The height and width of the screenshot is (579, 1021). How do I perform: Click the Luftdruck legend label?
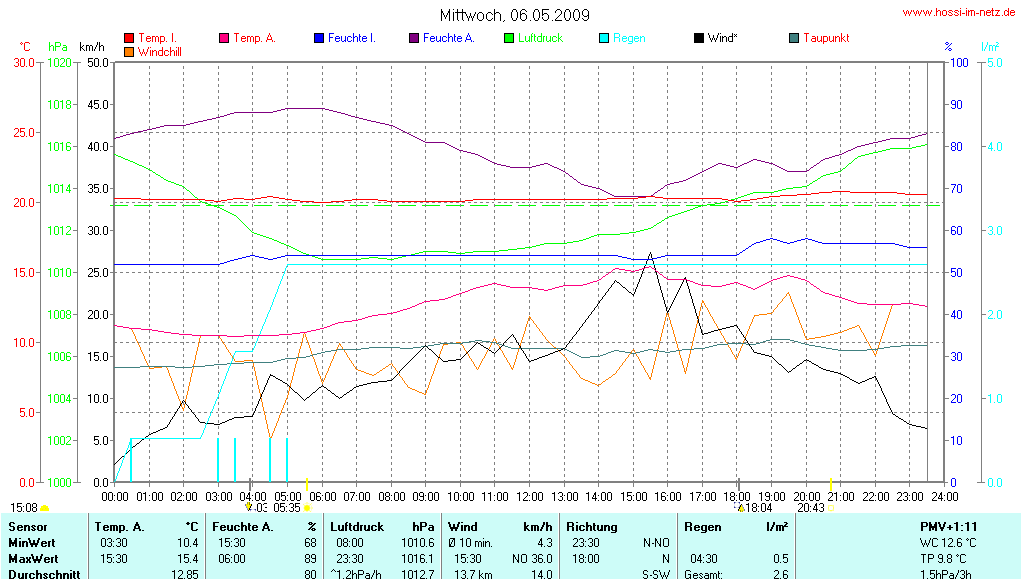(x=540, y=38)
